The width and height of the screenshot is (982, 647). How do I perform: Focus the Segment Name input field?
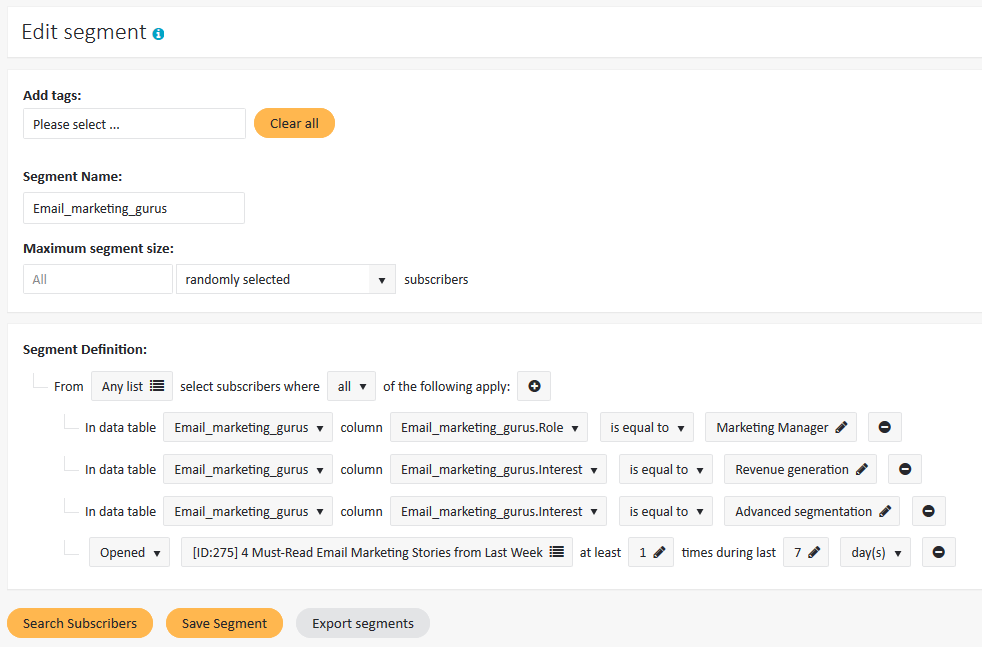point(134,208)
